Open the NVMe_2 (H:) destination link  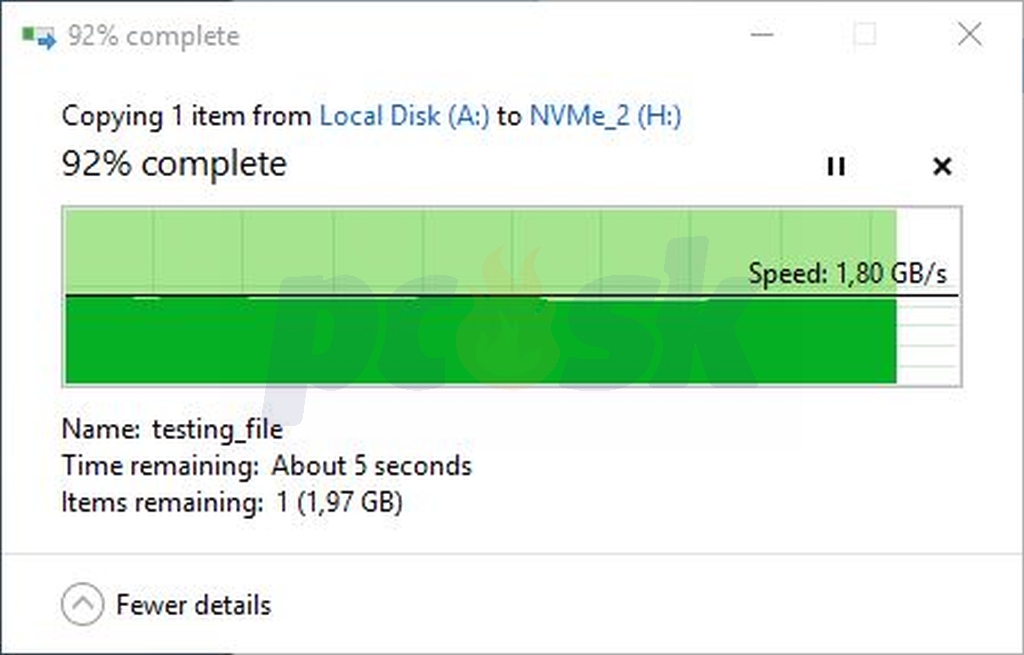coord(605,116)
